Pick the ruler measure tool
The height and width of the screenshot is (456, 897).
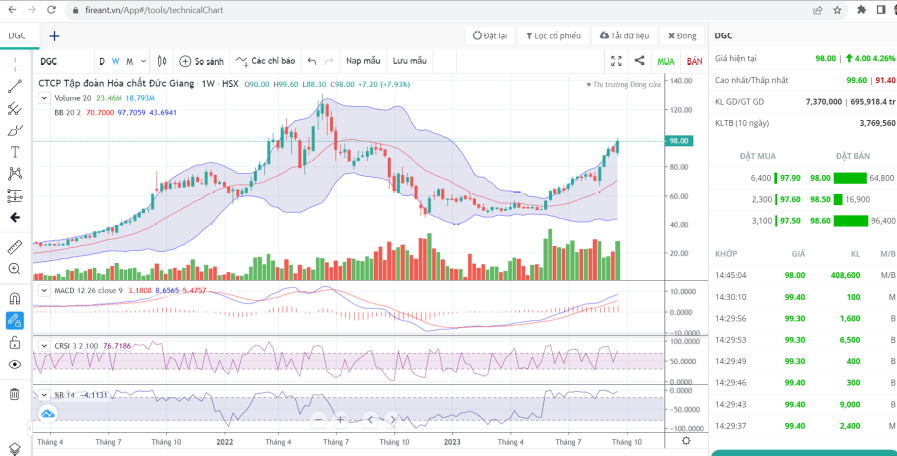[15, 246]
